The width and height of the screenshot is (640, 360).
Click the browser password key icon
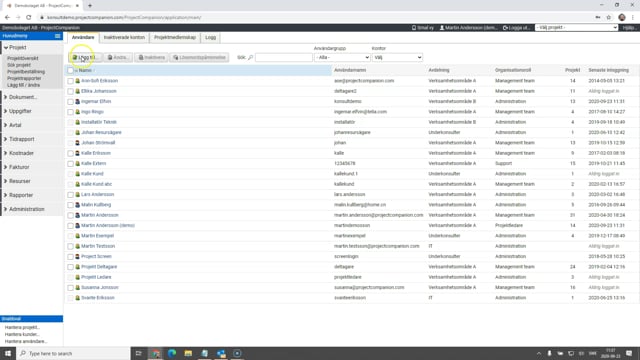tap(598, 18)
